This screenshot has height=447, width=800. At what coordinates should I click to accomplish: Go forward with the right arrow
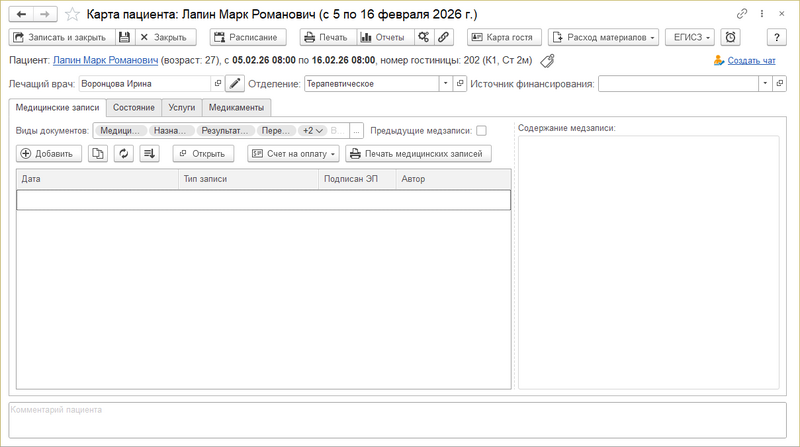click(x=45, y=14)
